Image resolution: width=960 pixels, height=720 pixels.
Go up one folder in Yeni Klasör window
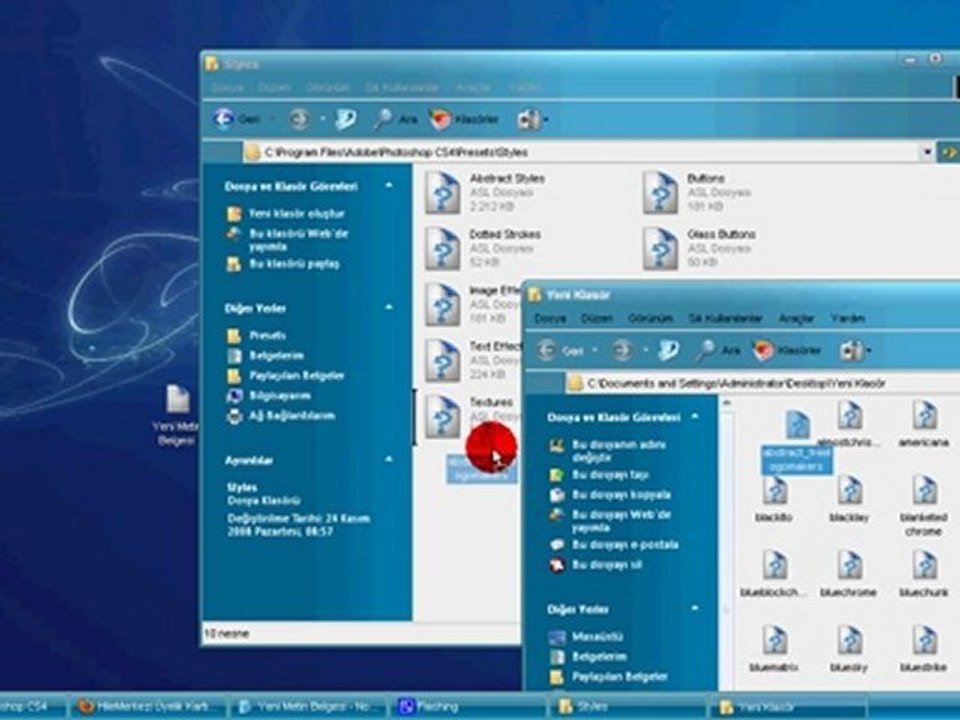point(668,350)
